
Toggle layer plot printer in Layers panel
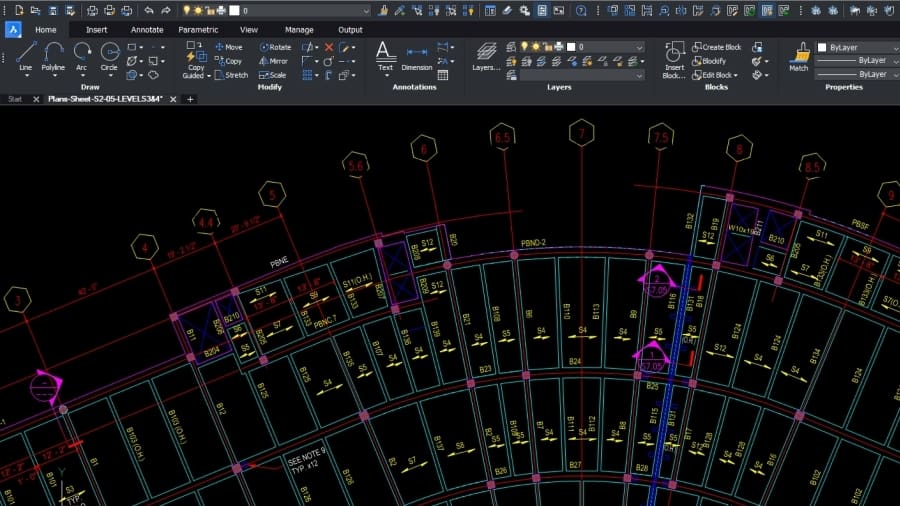point(558,46)
